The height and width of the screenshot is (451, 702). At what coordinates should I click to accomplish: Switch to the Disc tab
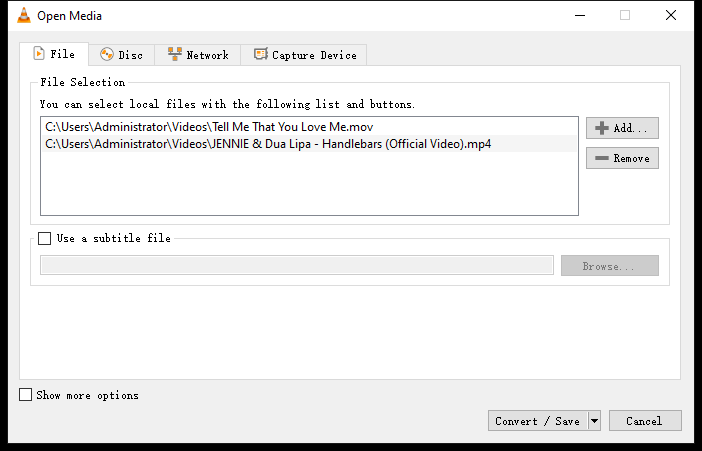[120, 55]
